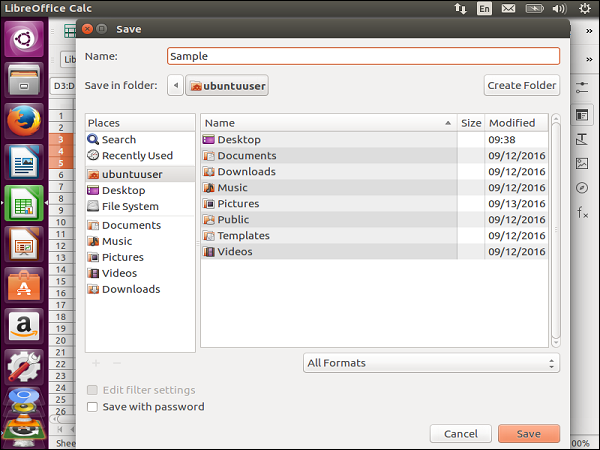Open the sidebar Functions panel icon
Screen dimensions: 600x450
click(582, 213)
